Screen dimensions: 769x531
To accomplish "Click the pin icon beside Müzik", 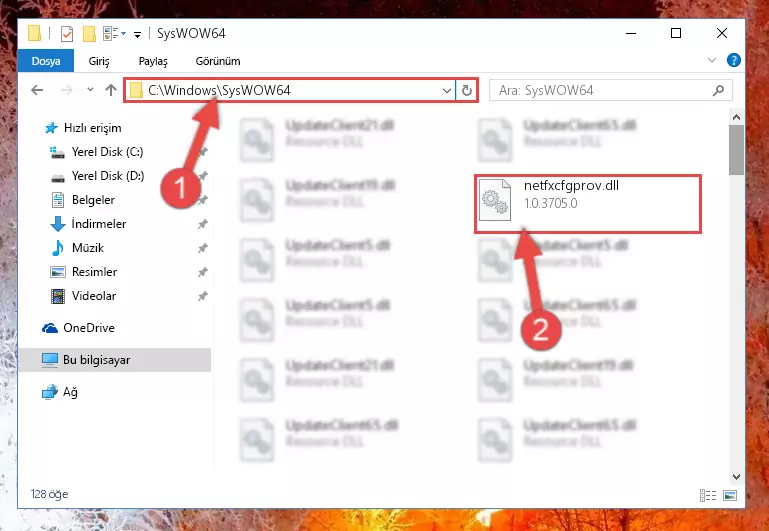I will click(203, 248).
